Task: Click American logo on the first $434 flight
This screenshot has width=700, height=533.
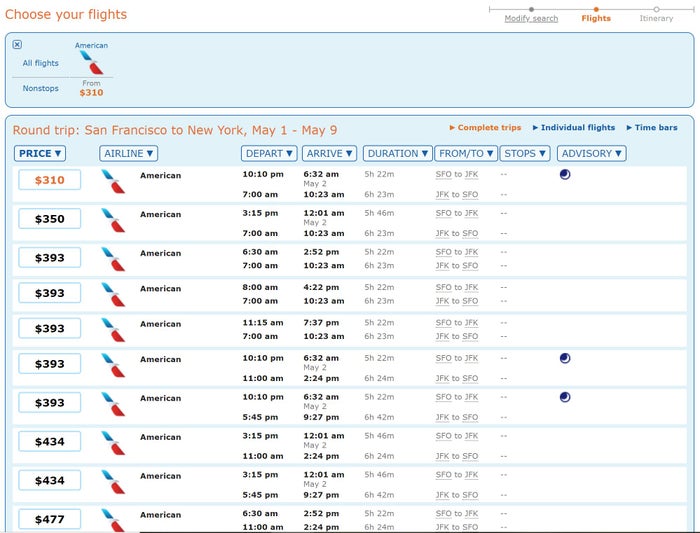Action: point(113,443)
